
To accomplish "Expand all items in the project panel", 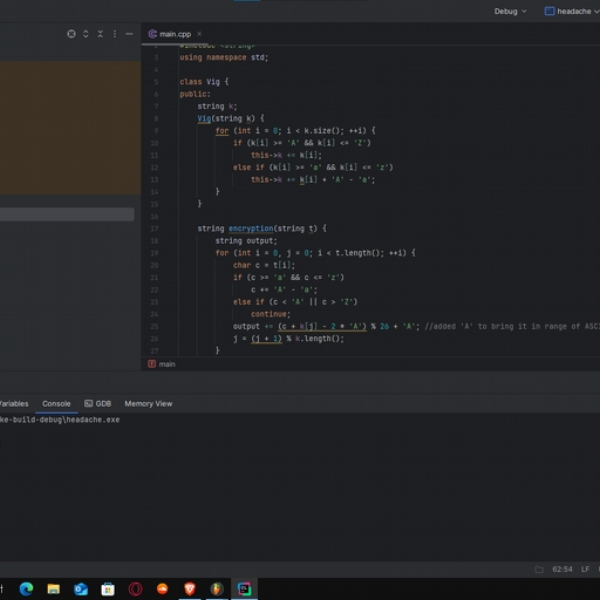I will 86,34.
